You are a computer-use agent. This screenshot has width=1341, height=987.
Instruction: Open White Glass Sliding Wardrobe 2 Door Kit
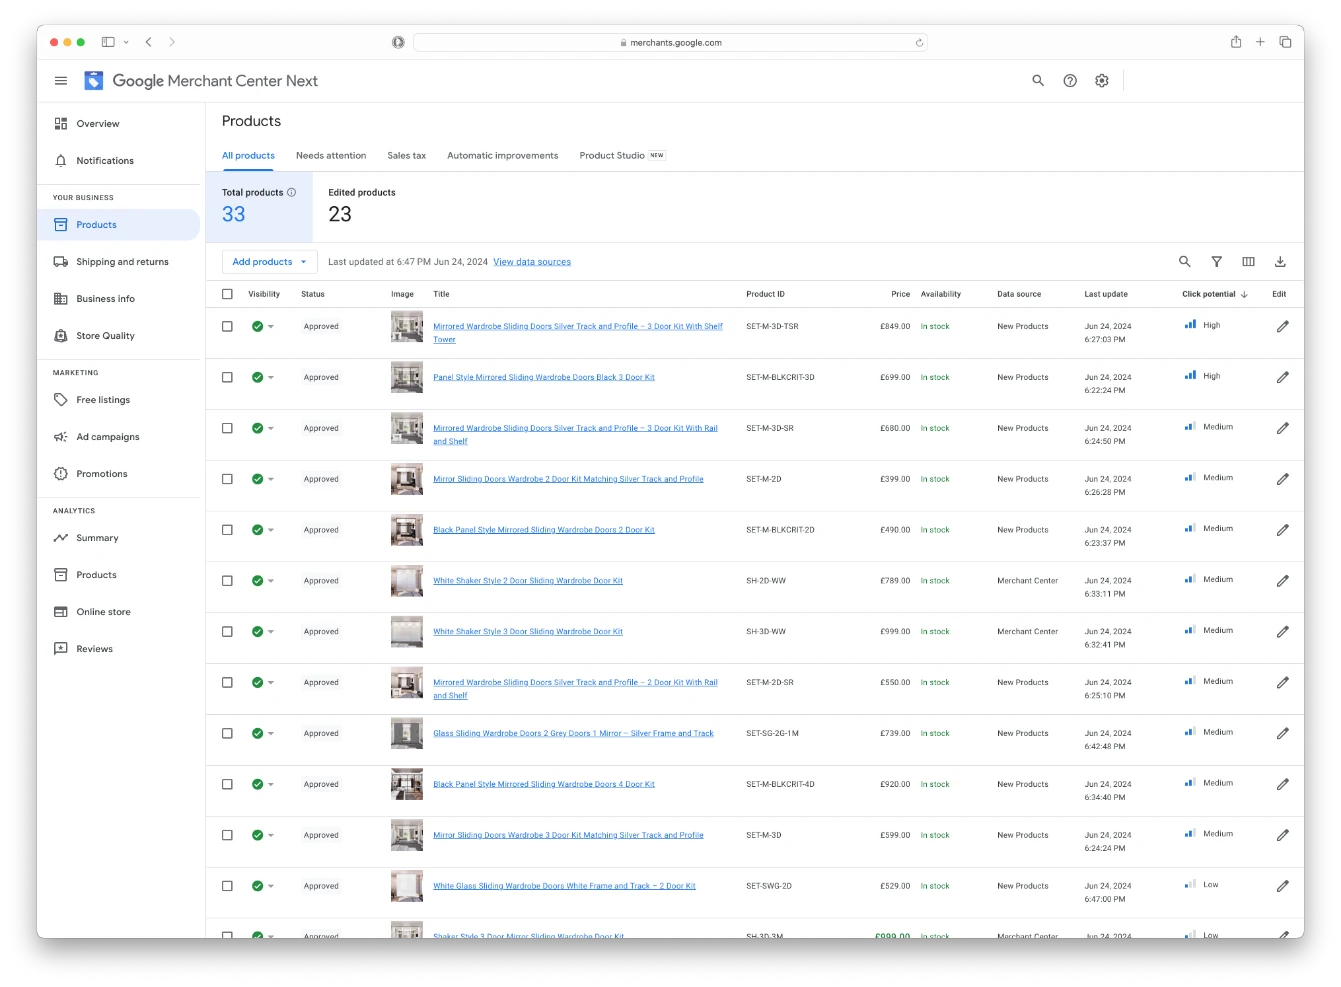pyautogui.click(x=564, y=886)
